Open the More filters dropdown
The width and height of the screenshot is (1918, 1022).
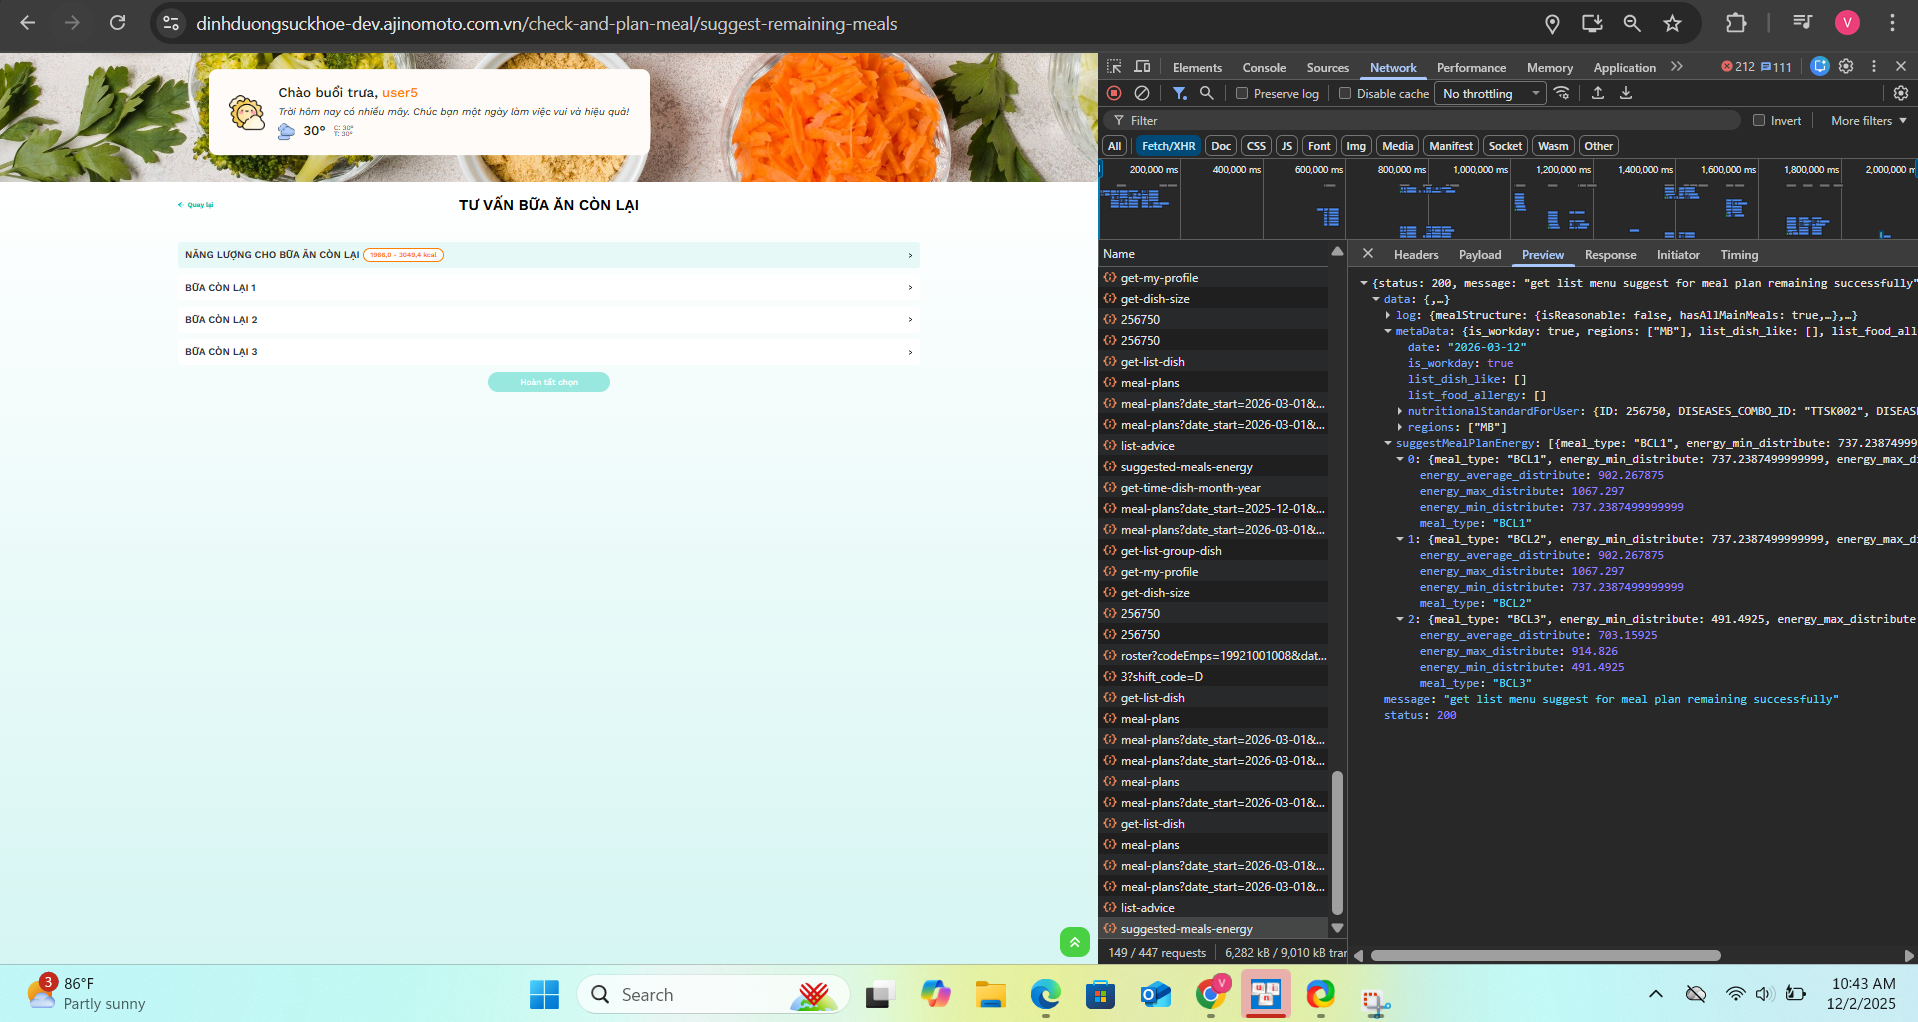click(x=1868, y=120)
